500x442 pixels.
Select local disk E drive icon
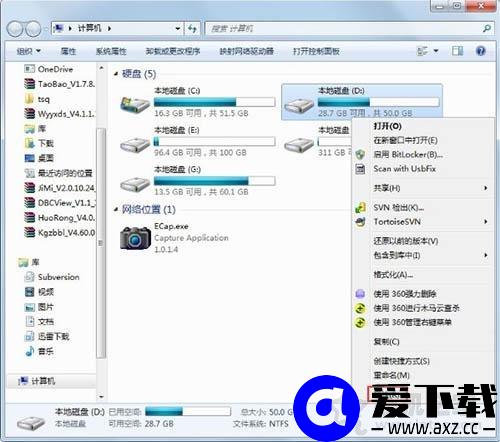click(135, 144)
